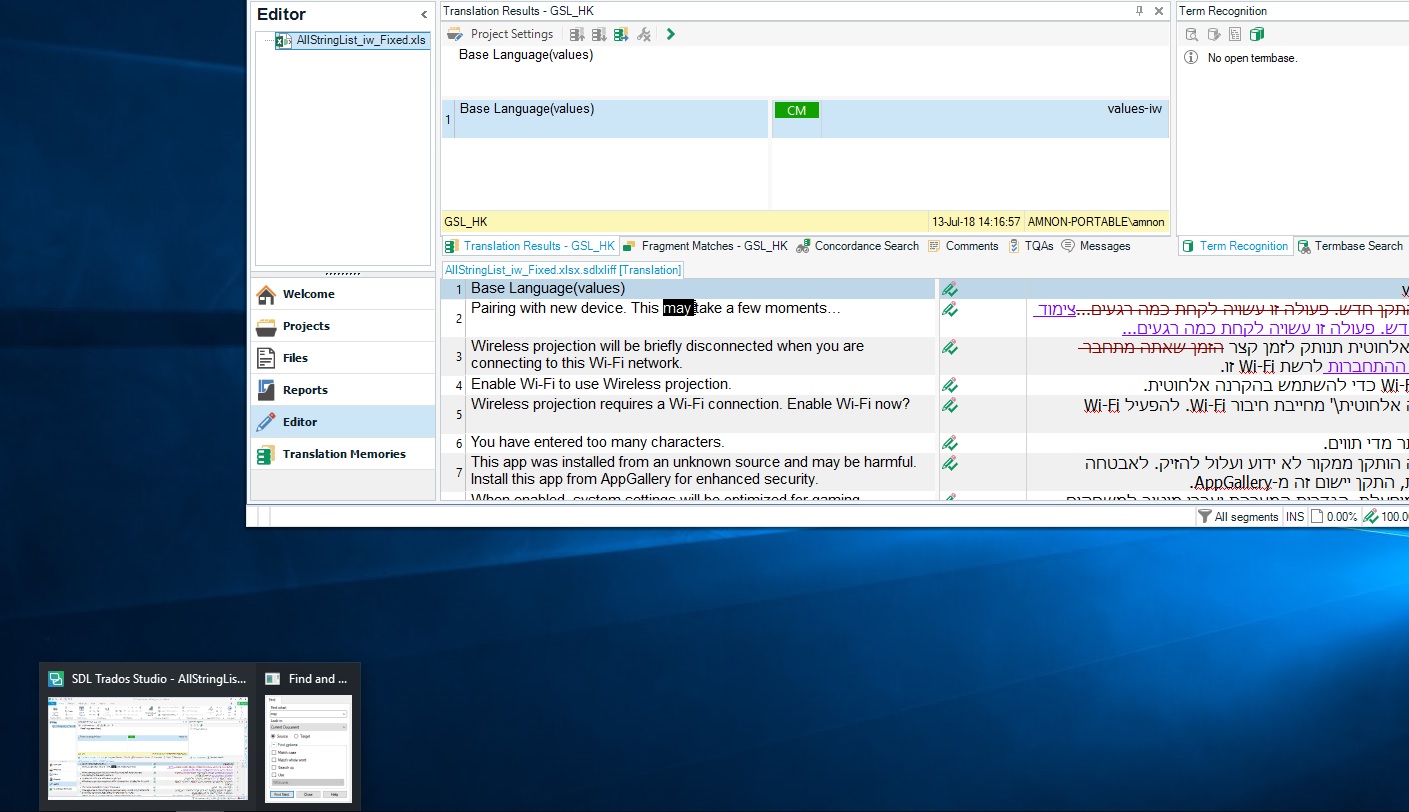Select AllStringList_iw_Fixed.xls file in Editor tree

(x=353, y=41)
